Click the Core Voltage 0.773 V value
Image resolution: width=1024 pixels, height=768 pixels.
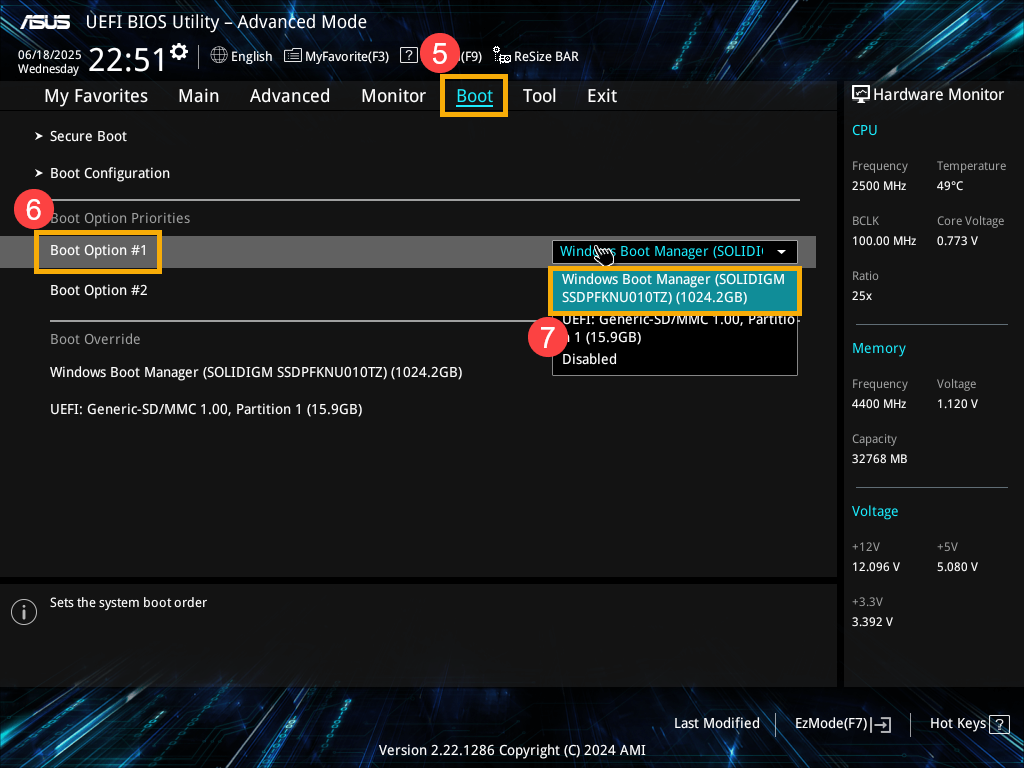pyautogui.click(x=957, y=241)
